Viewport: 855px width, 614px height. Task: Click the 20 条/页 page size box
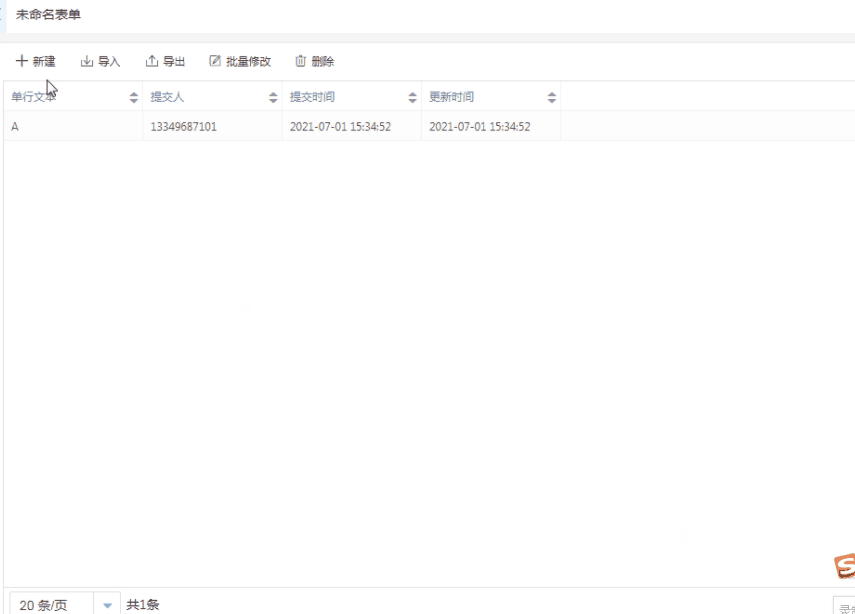pyautogui.click(x=50, y=605)
